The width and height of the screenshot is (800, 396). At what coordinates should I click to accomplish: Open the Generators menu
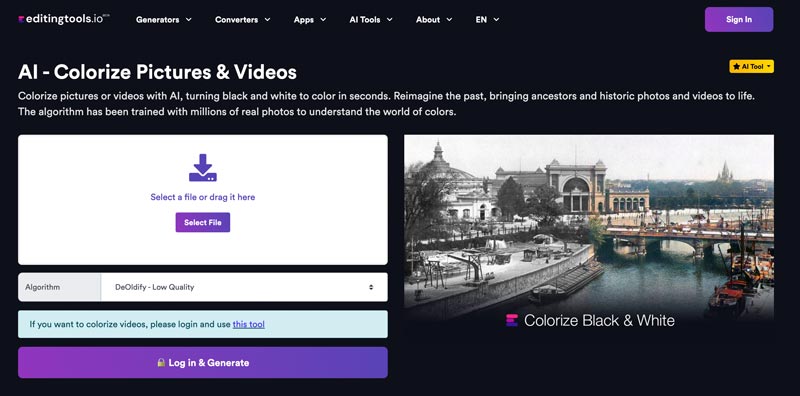[164, 19]
